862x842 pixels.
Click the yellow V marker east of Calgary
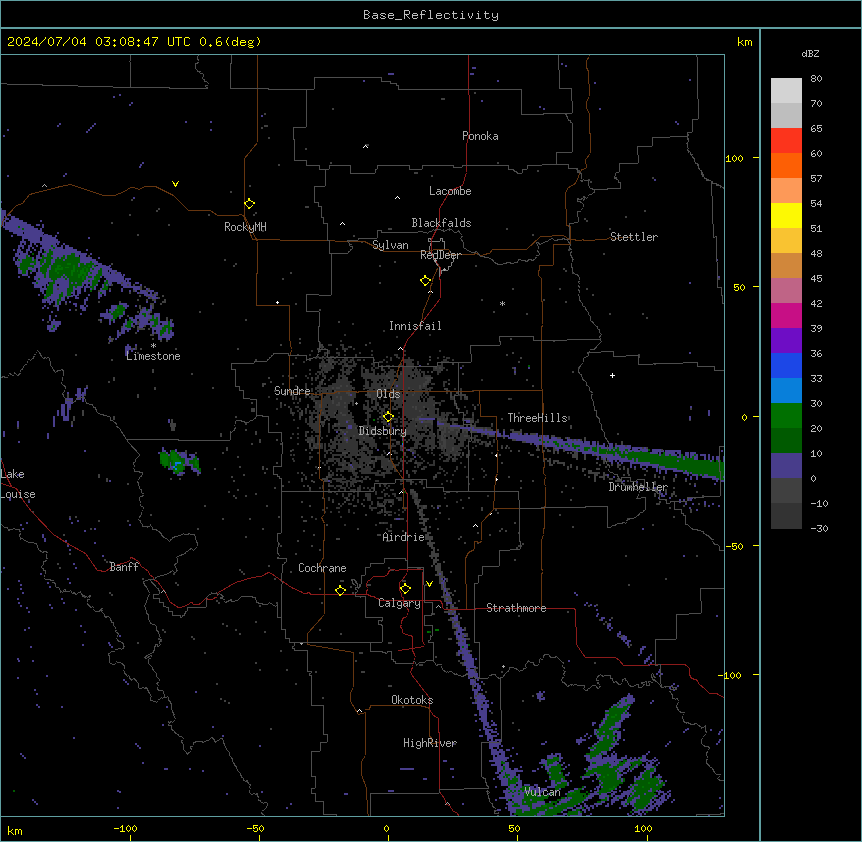click(x=429, y=584)
